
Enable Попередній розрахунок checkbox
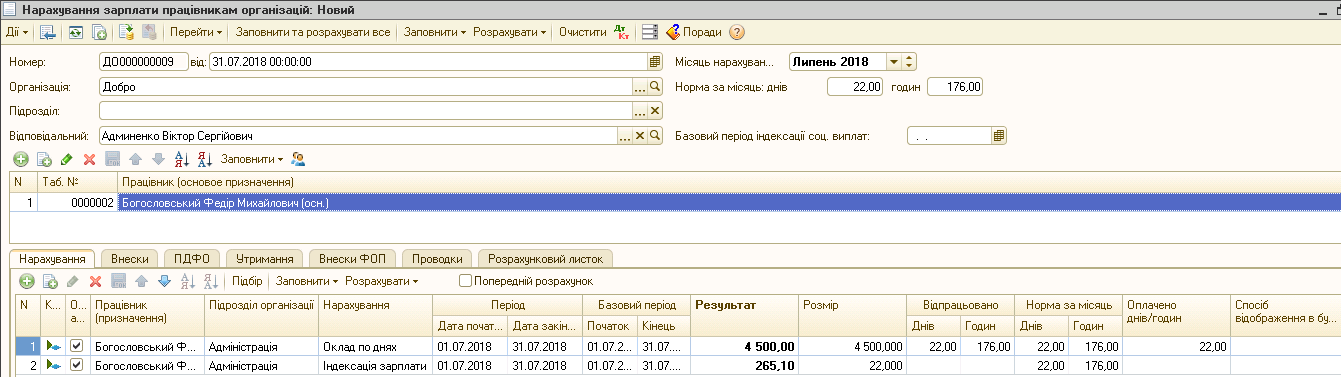point(465,282)
